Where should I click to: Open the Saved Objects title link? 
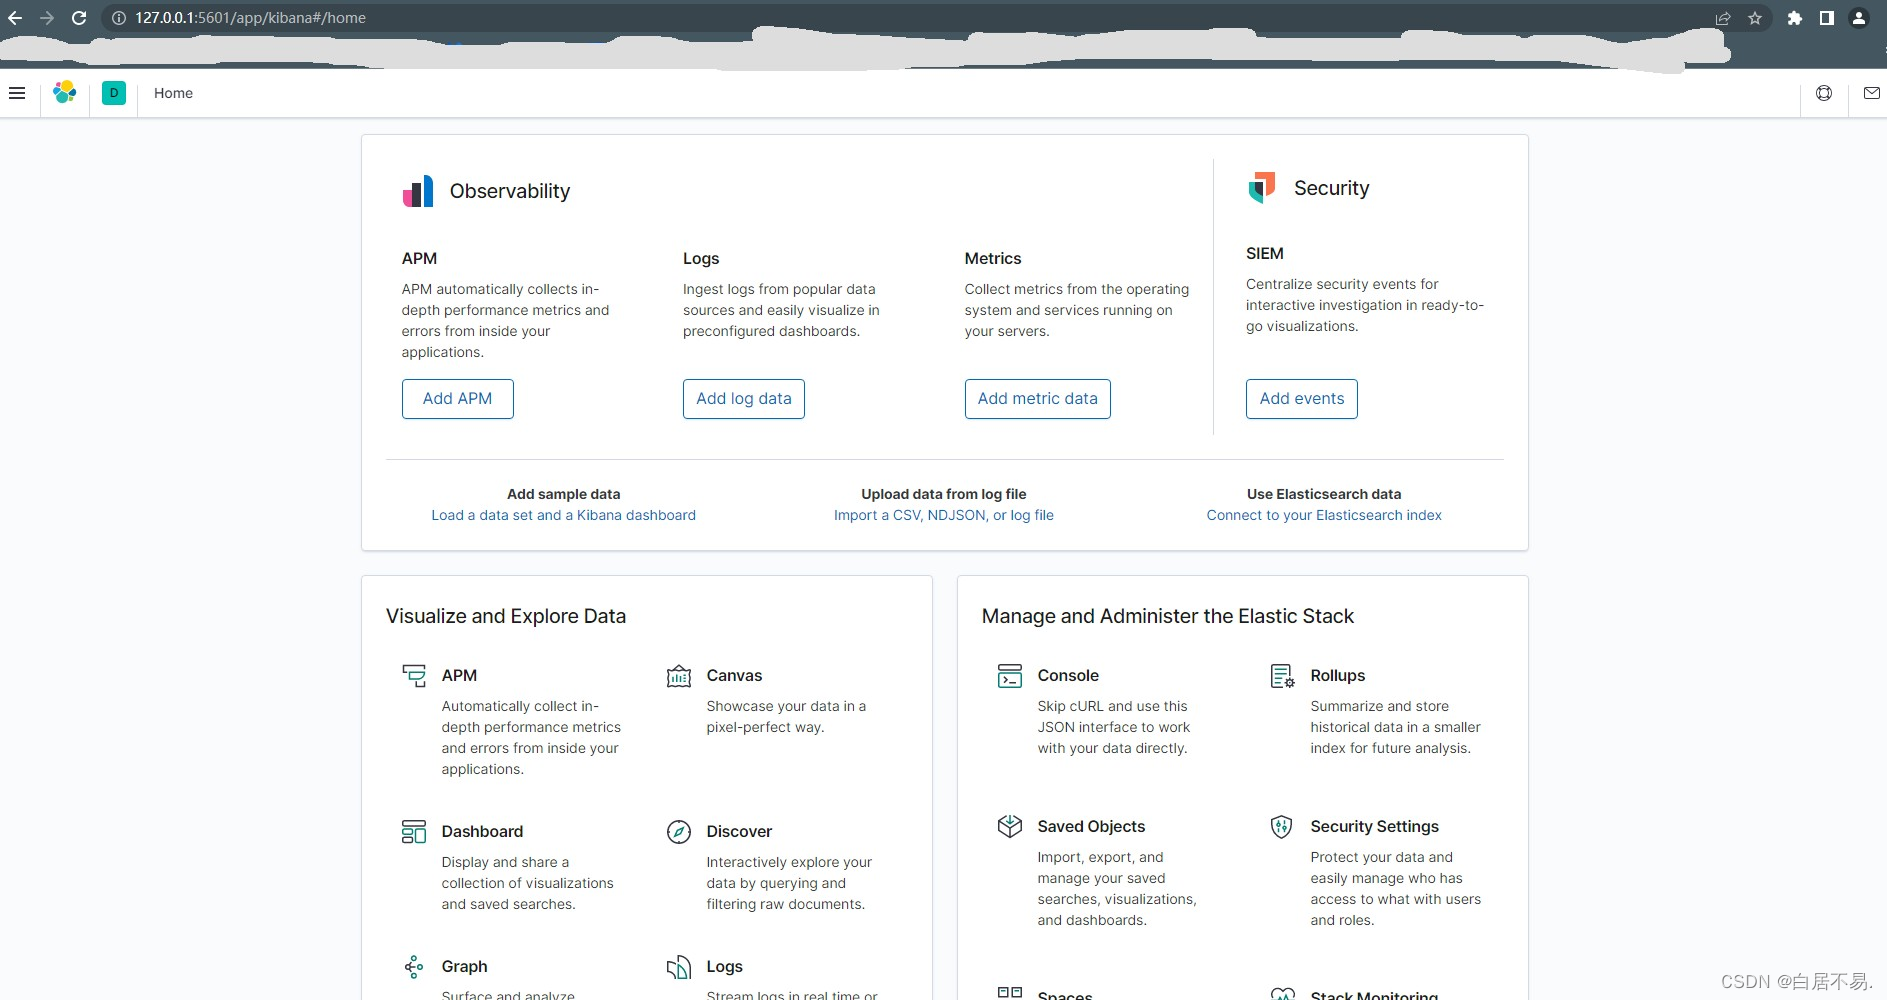coord(1091,827)
